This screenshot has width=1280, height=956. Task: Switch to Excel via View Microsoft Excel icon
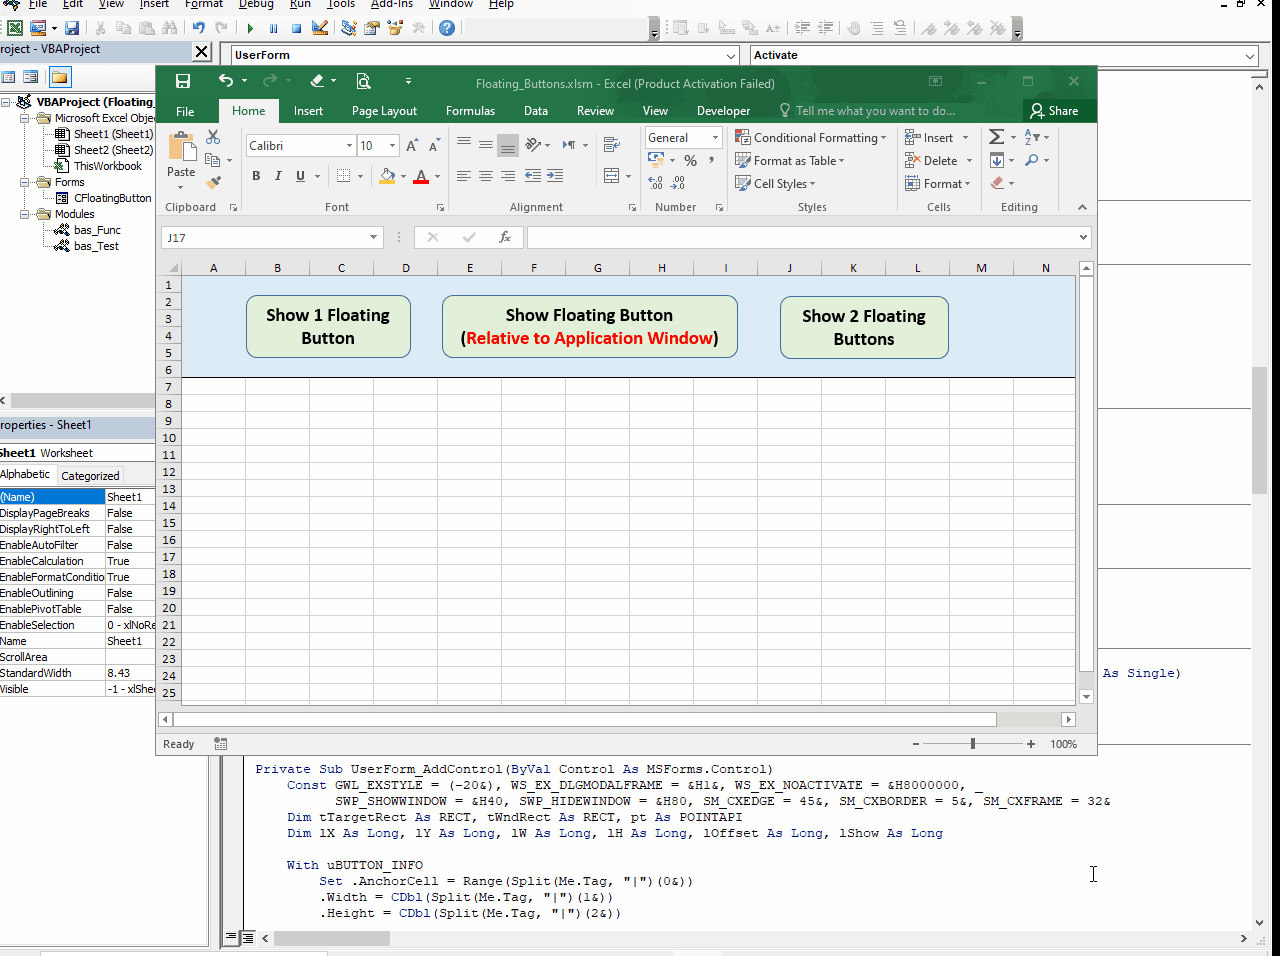(x=15, y=28)
